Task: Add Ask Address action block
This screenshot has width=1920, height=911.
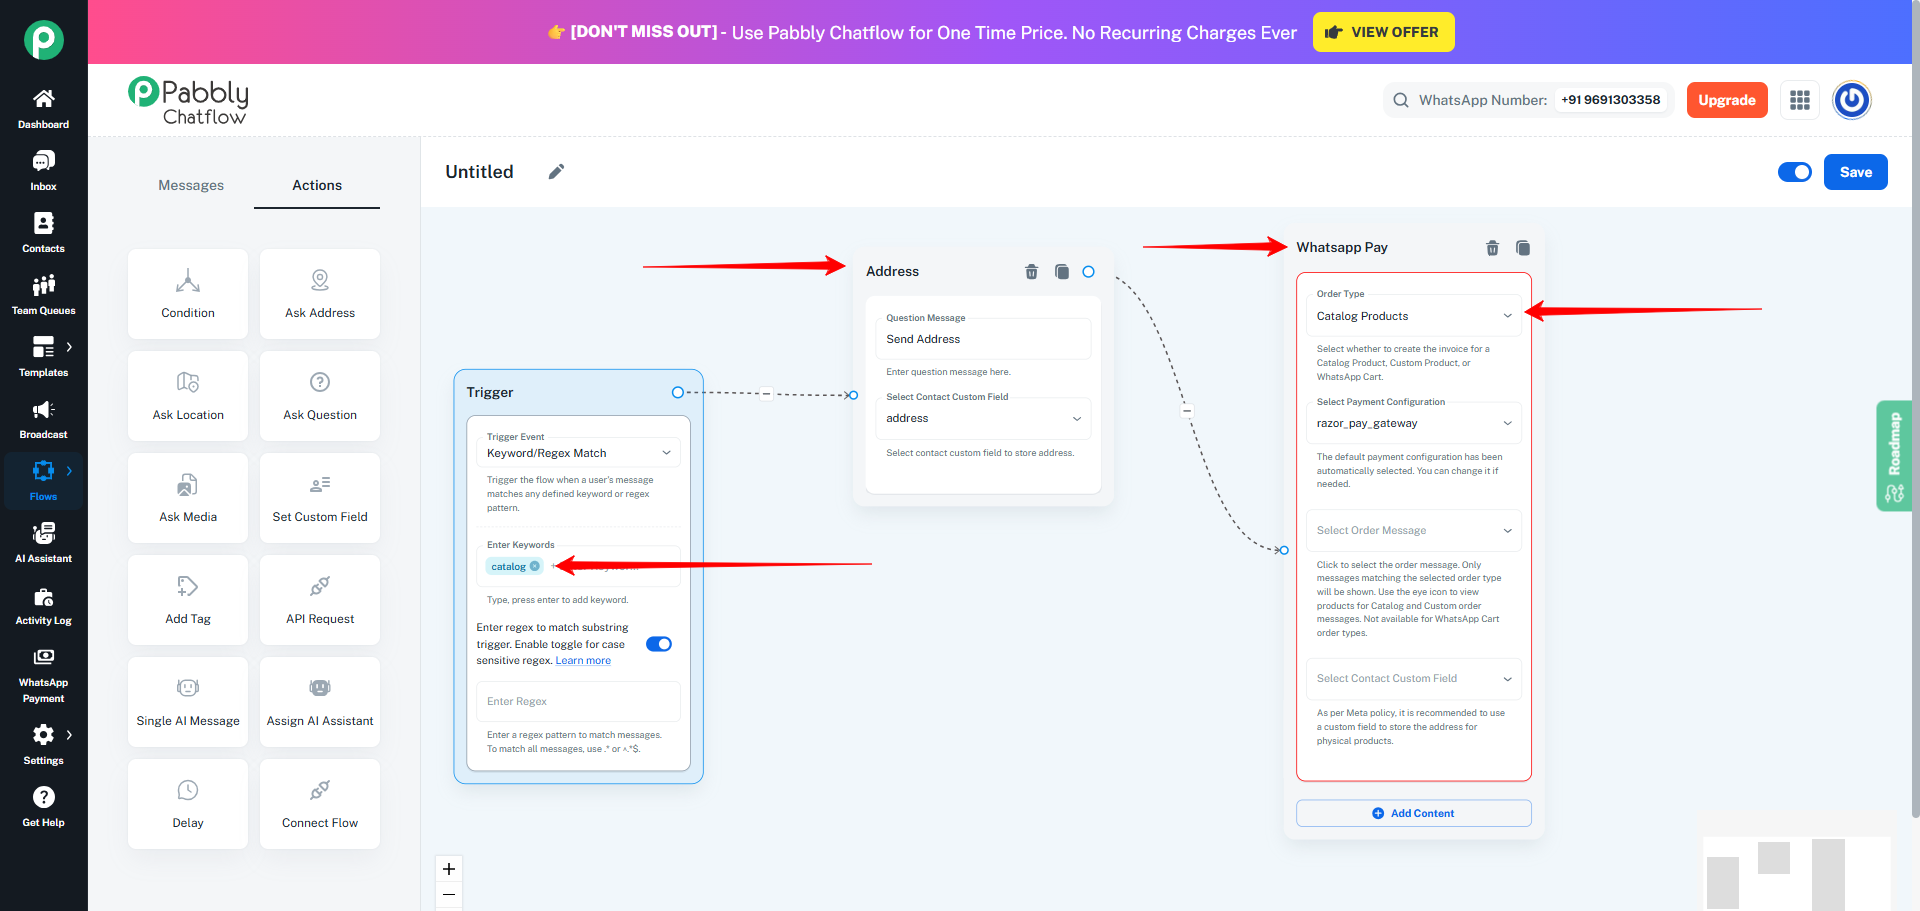Action: coord(320,294)
